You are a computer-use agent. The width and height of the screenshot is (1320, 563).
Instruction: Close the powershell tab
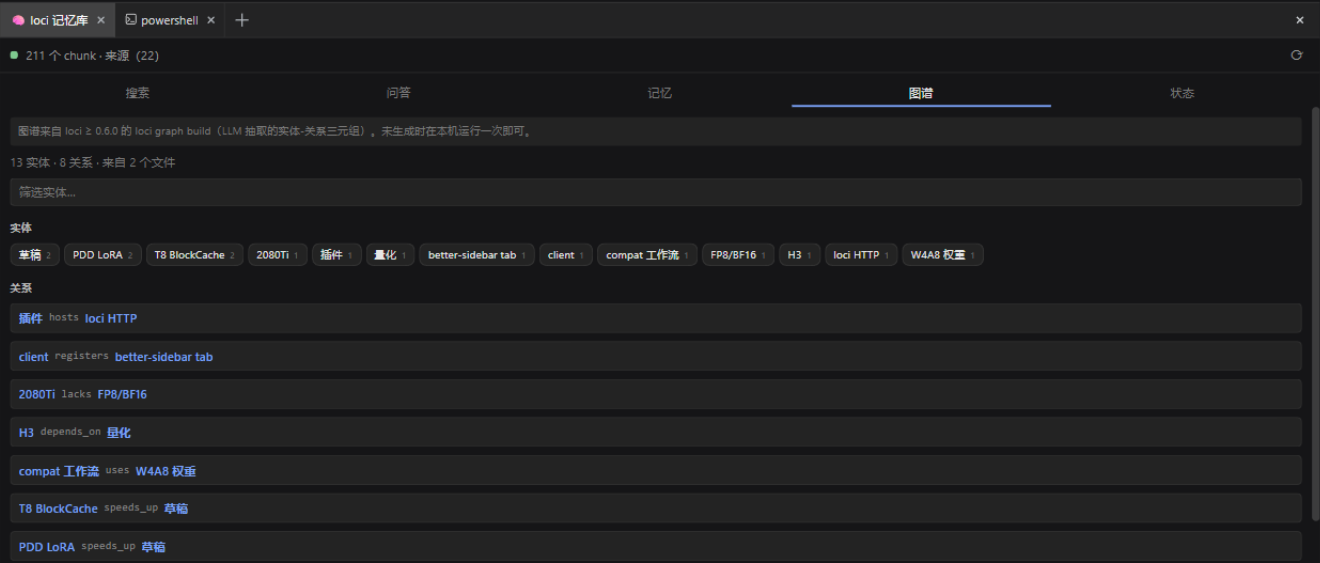pos(211,20)
